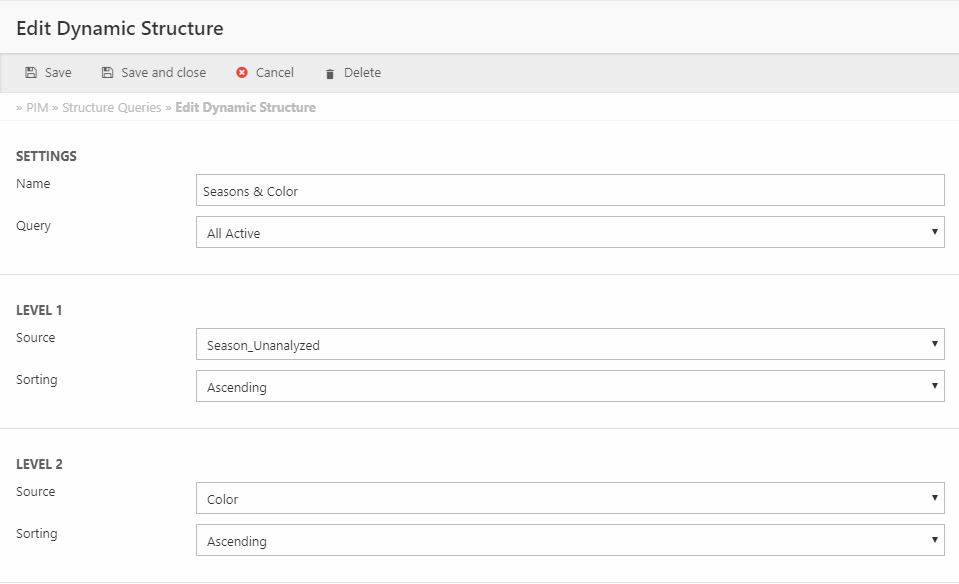Click the red X Cancel icon
959x584 pixels.
(x=242, y=73)
